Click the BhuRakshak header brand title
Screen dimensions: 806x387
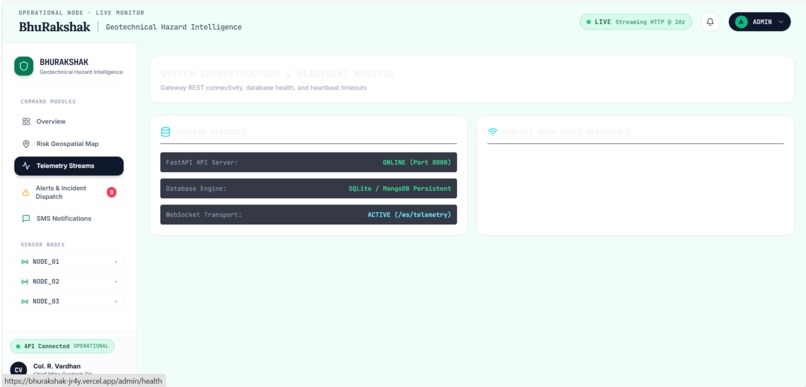54,27
